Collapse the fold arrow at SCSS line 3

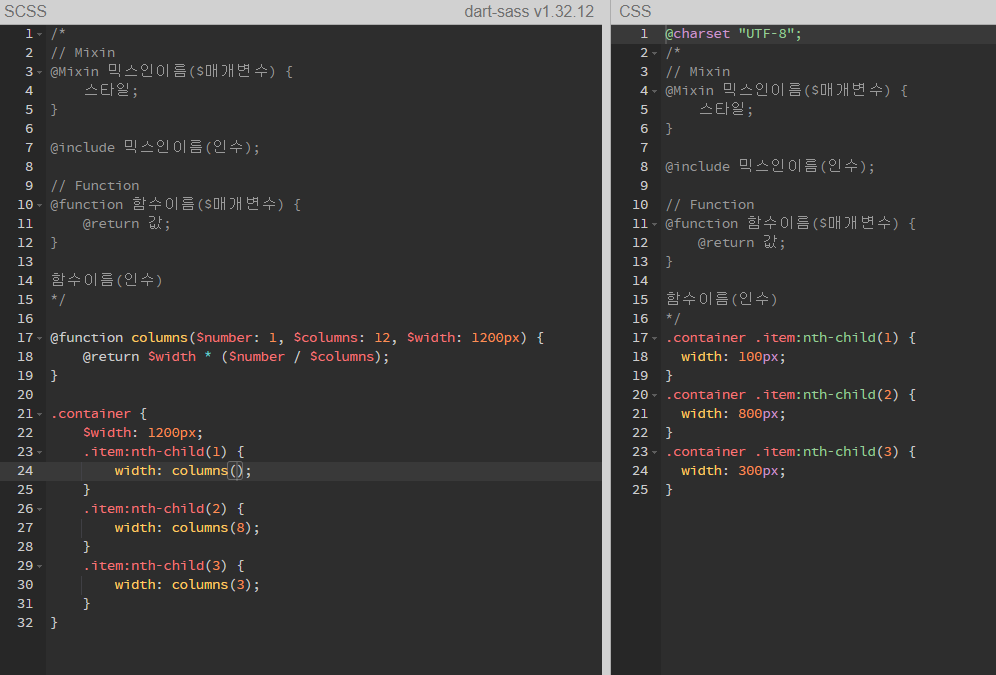(39, 72)
